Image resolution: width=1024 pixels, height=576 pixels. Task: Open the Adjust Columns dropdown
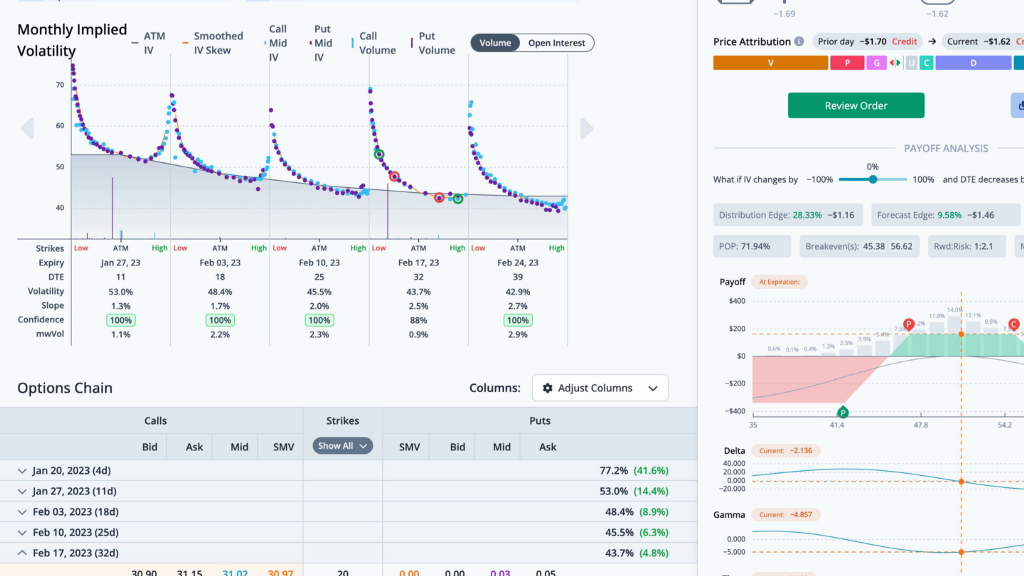(600, 388)
